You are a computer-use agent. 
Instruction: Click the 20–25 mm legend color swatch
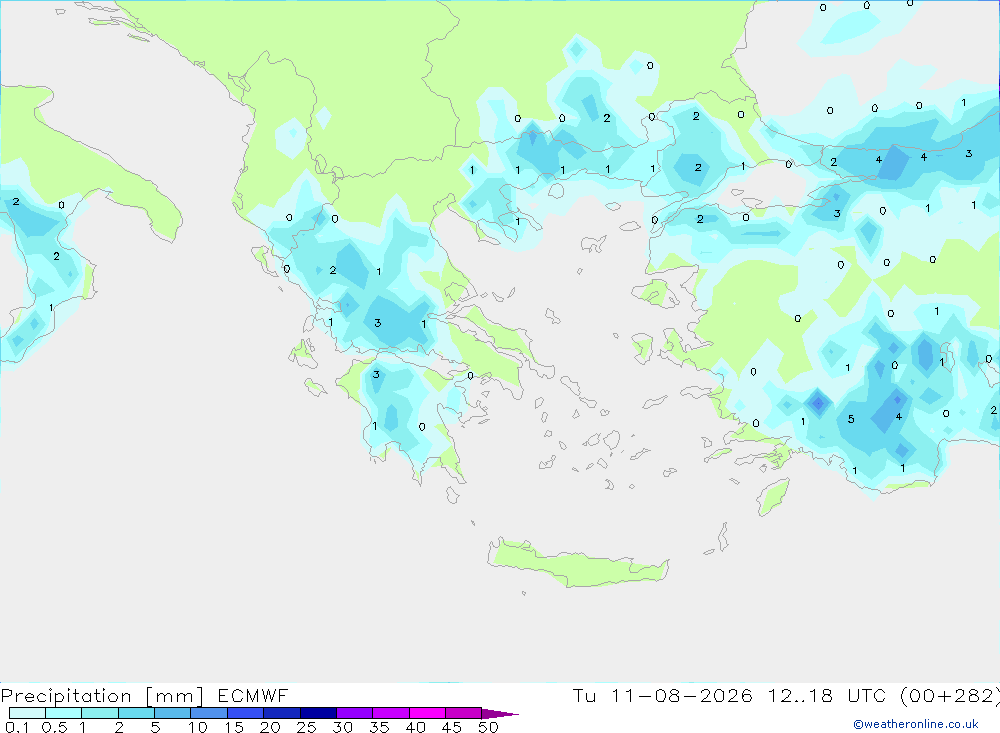coord(281,713)
